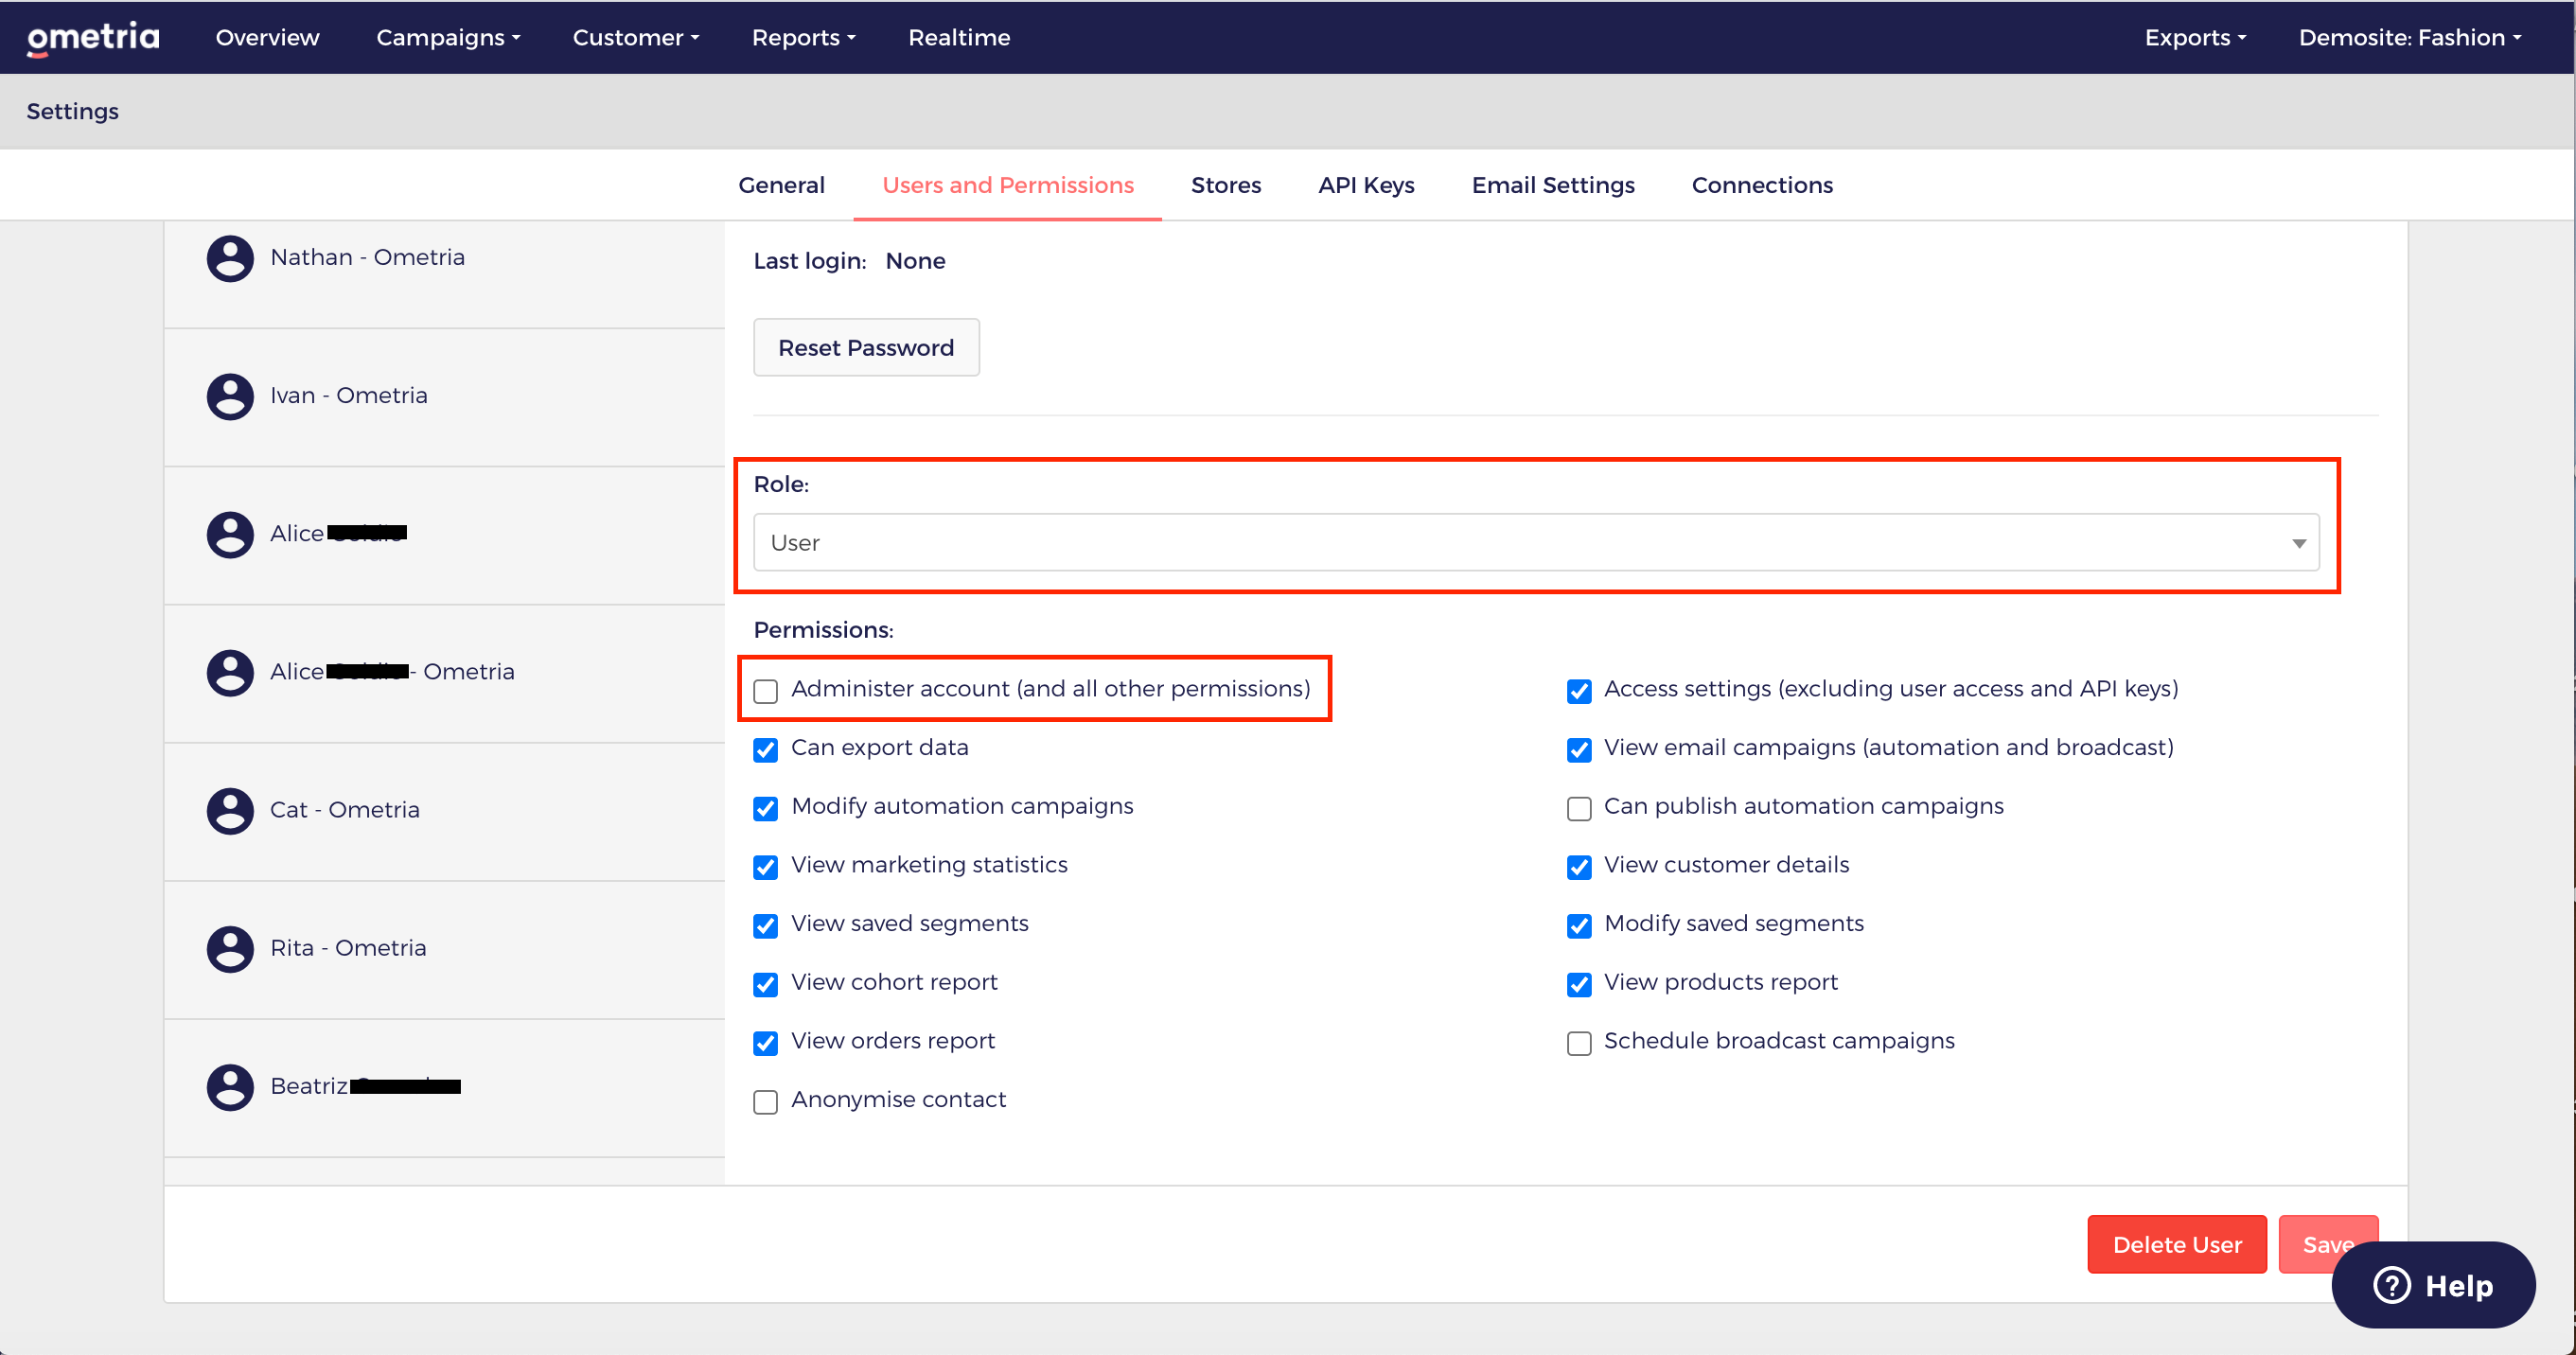Uncheck Modify saved segments
This screenshot has height=1355, width=2576.
point(1579,926)
